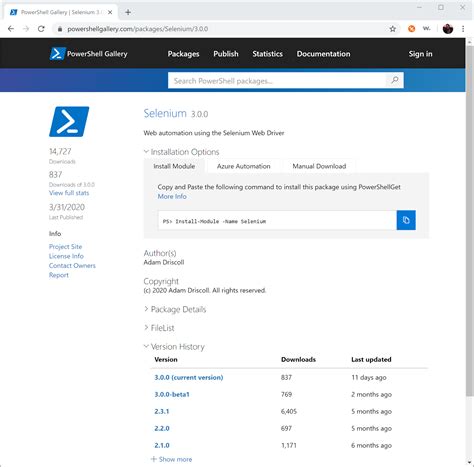Click the 14,727 total downloads number
Viewport: 474px width, 467px height.
[60, 152]
